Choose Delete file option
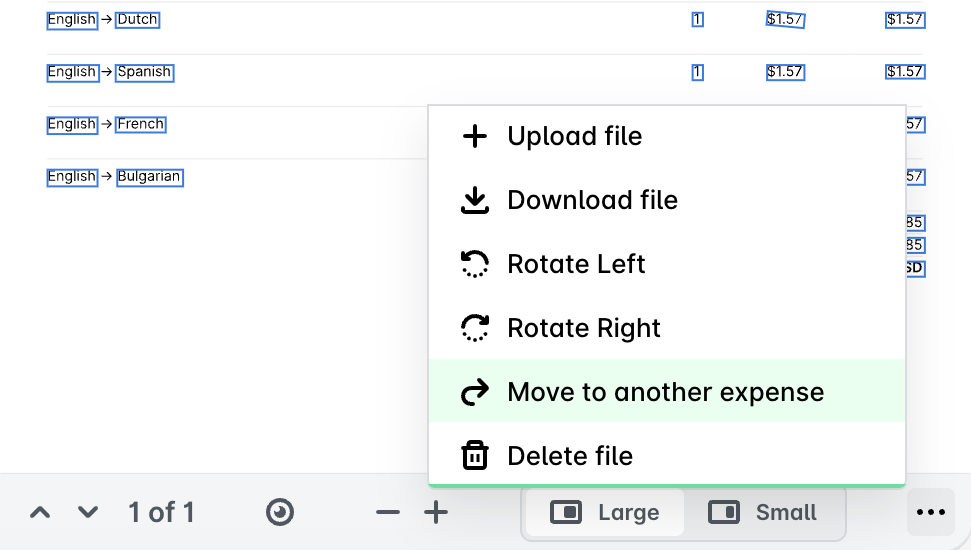This screenshot has width=971, height=550. point(667,455)
